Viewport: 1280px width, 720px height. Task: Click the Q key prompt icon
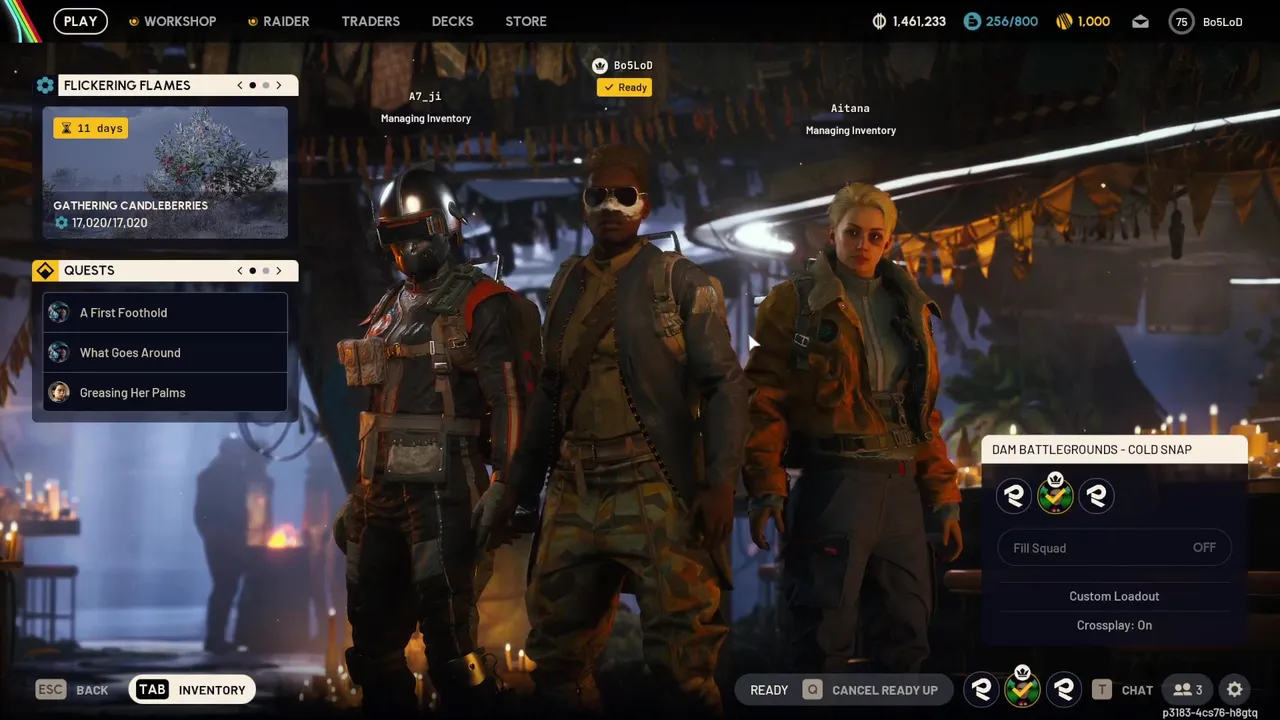[x=812, y=690]
